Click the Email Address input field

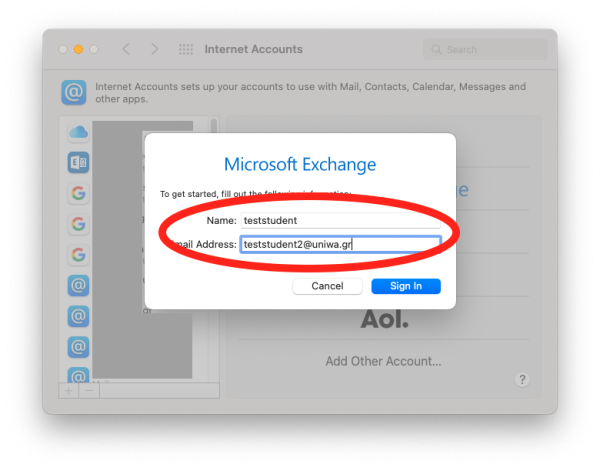[340, 244]
